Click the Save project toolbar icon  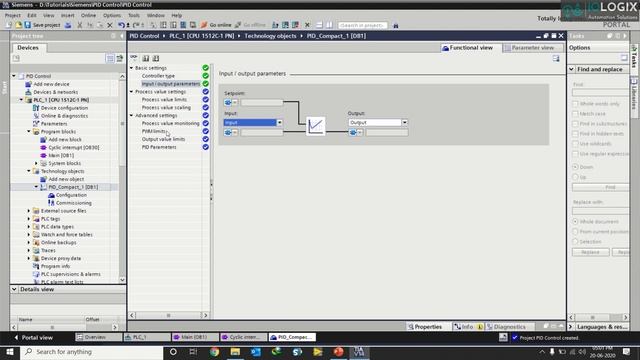click(27, 25)
